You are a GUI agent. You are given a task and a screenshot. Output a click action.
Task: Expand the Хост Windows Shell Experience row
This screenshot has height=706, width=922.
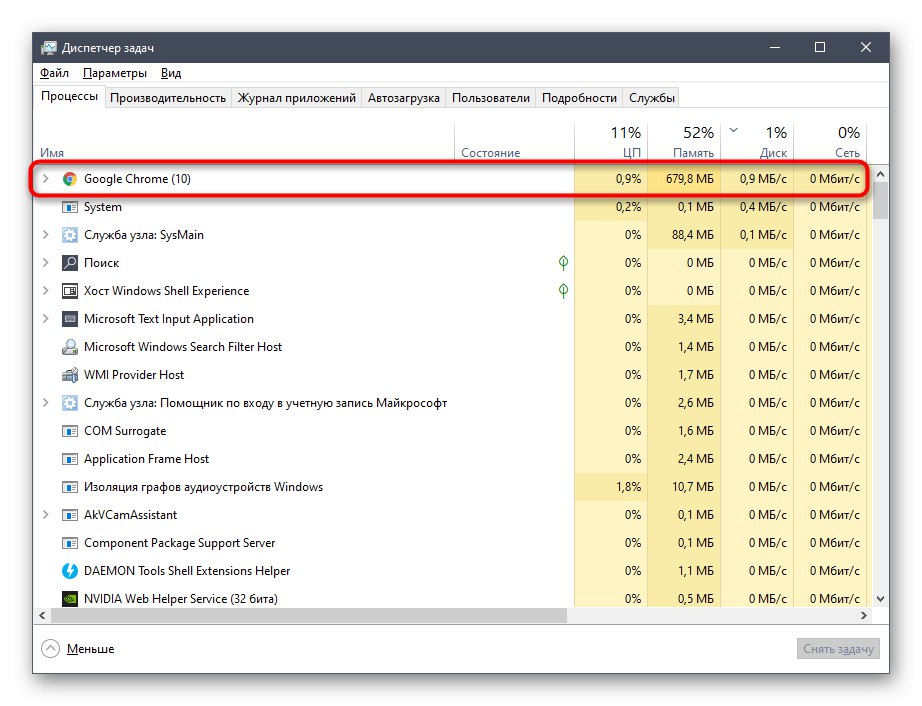[45, 291]
